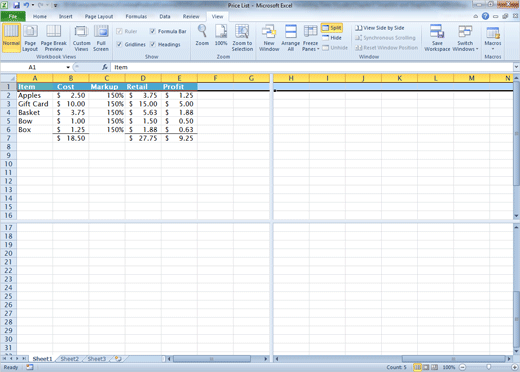Jump to first sheet tab arrow
This screenshot has width=520, height=372.
pos(4,359)
